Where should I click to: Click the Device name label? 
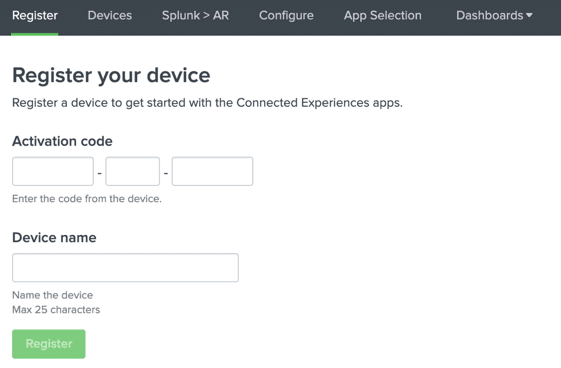[54, 237]
